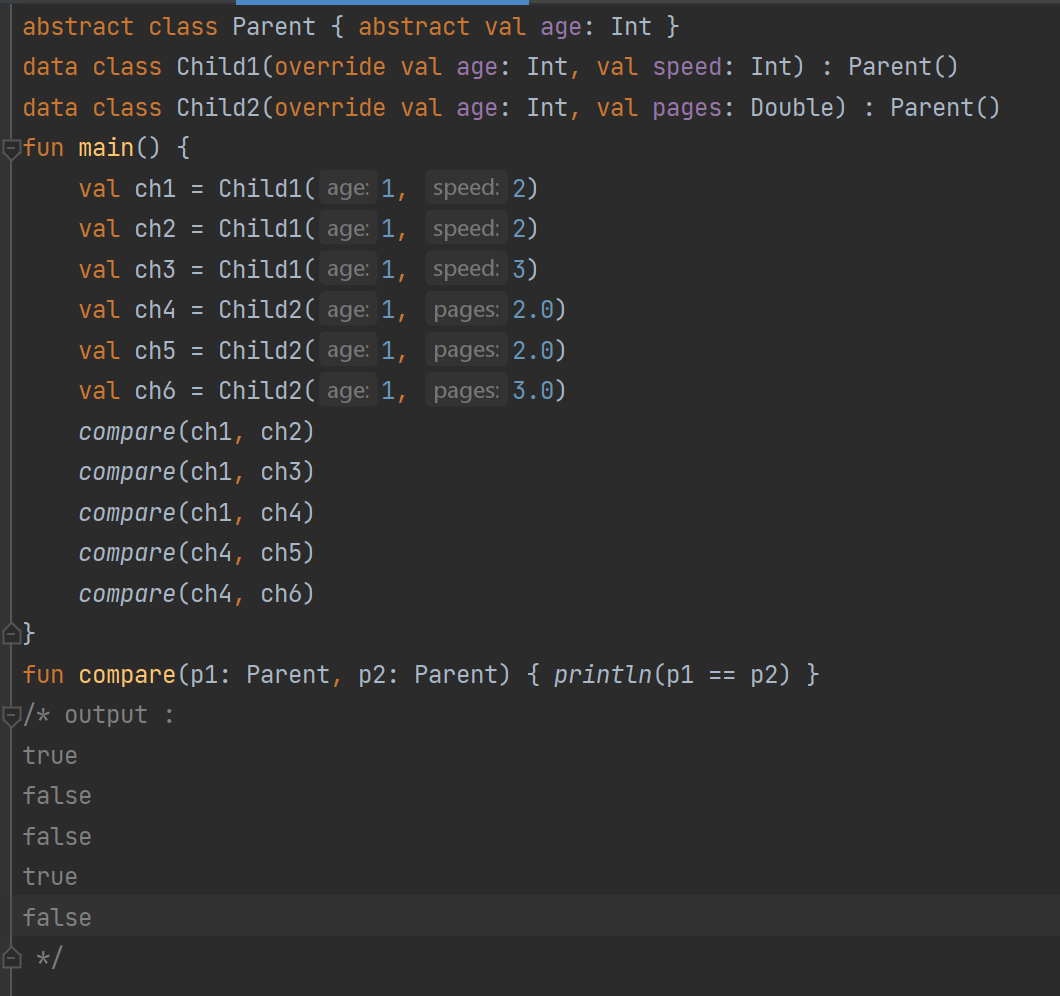The height and width of the screenshot is (996, 1060).
Task: Click the 'pages:' hint on ch6 line
Action: point(466,391)
